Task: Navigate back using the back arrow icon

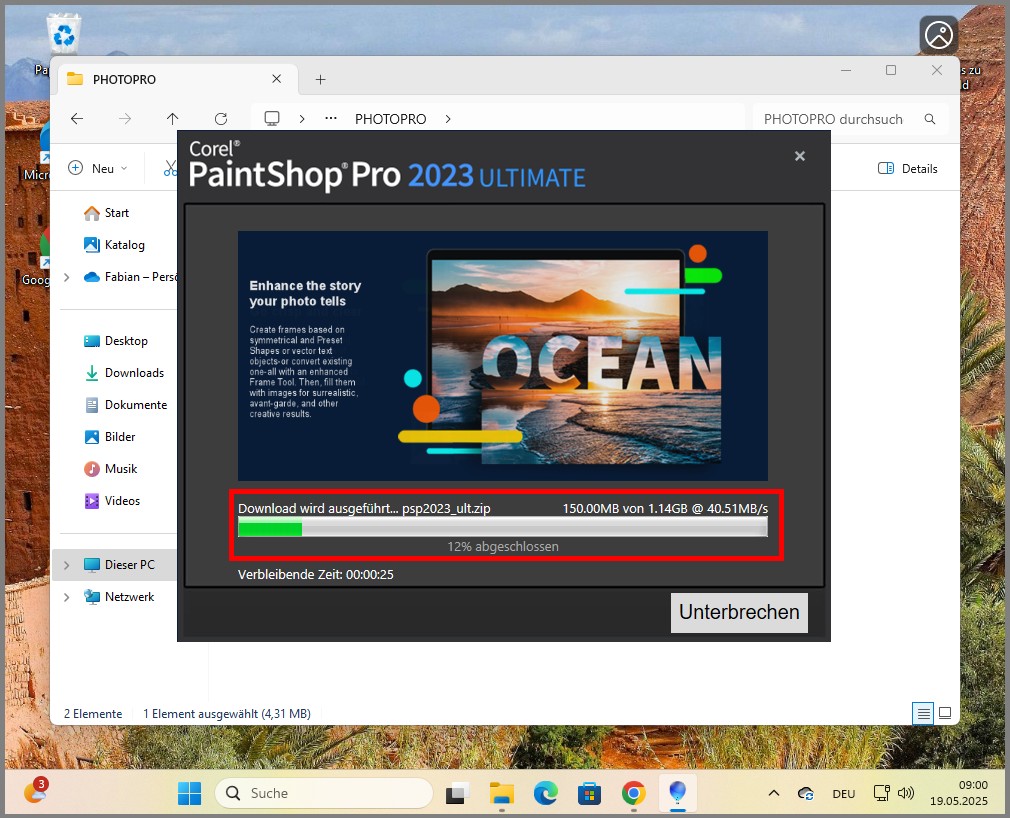Action: (77, 119)
